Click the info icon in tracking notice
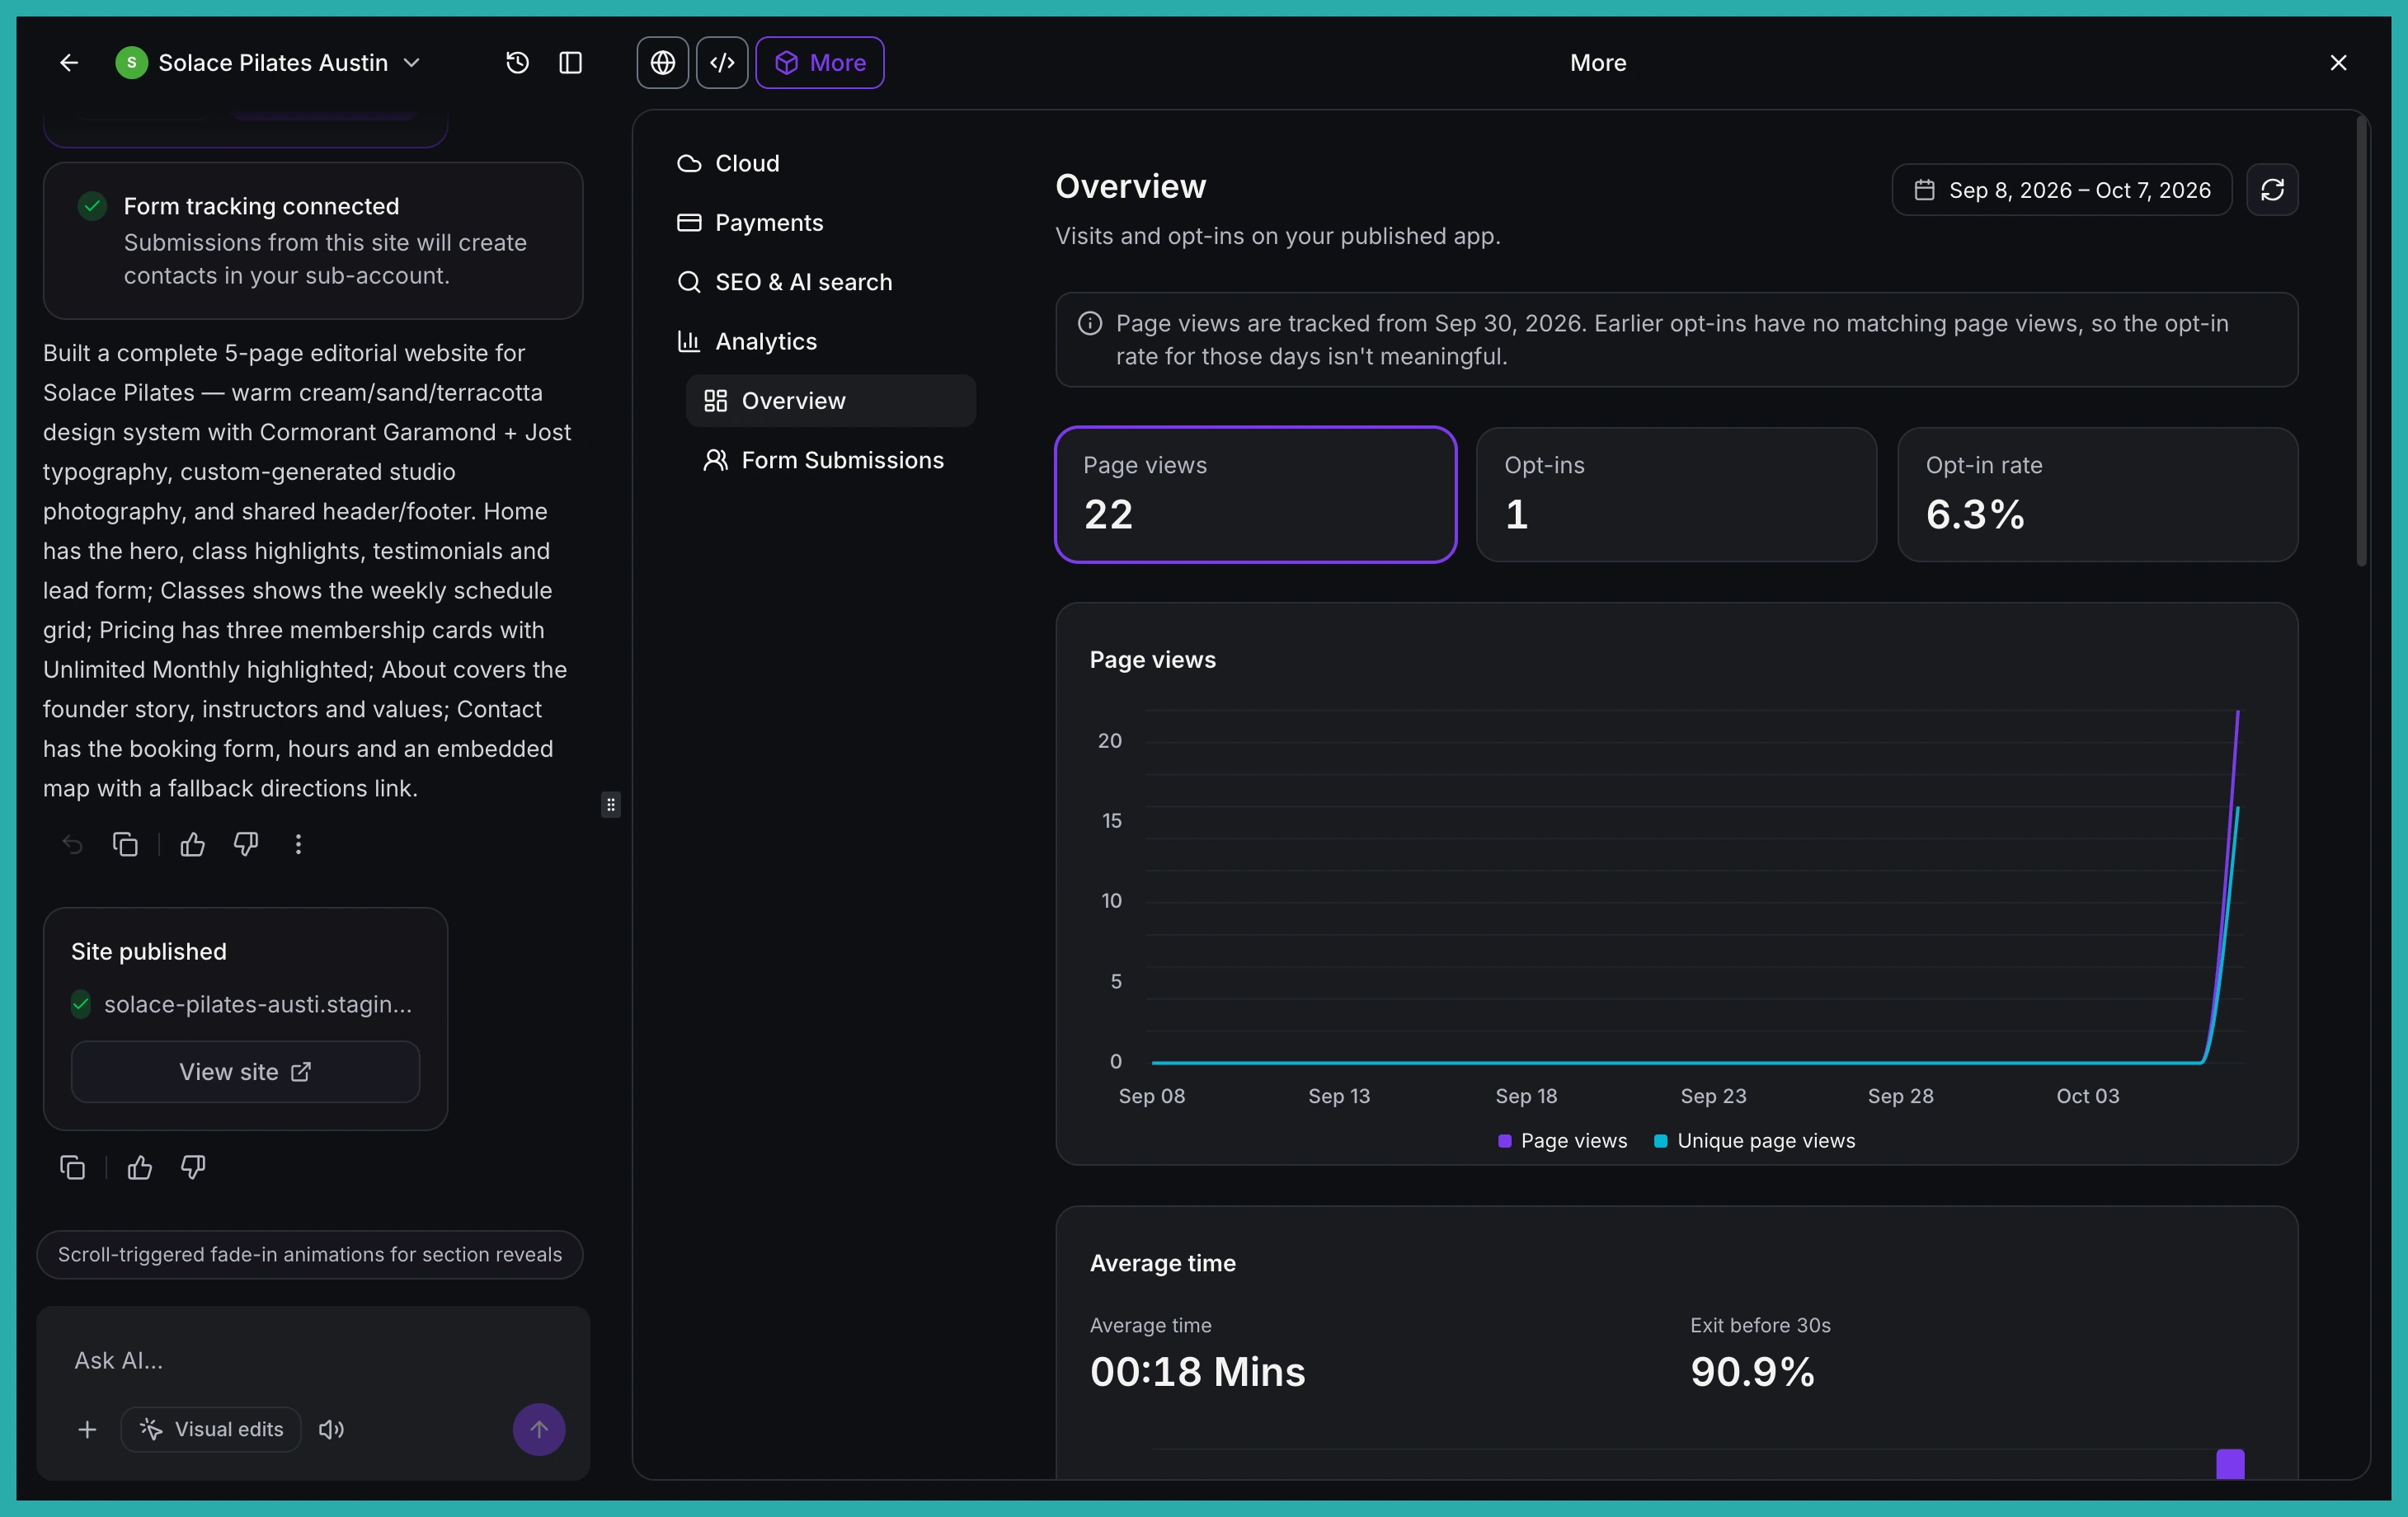 point(1090,324)
